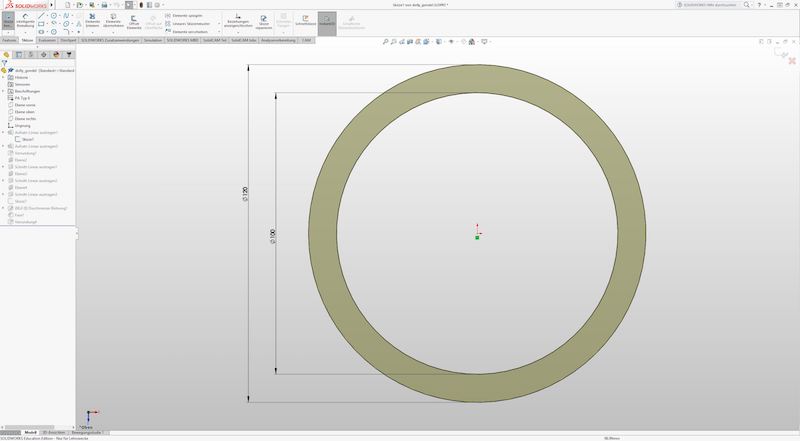Click the Ø120 outer diameter dimension

(245, 194)
